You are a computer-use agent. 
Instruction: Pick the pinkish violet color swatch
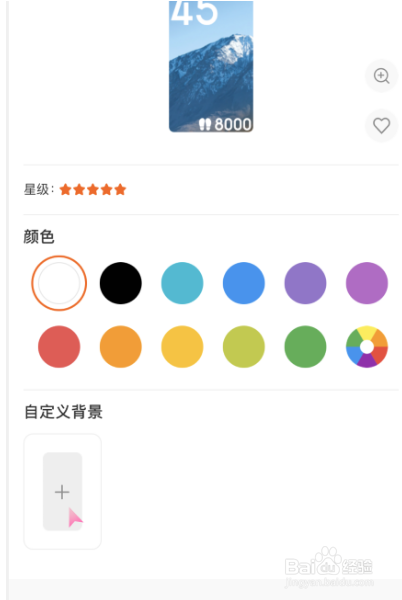367,283
